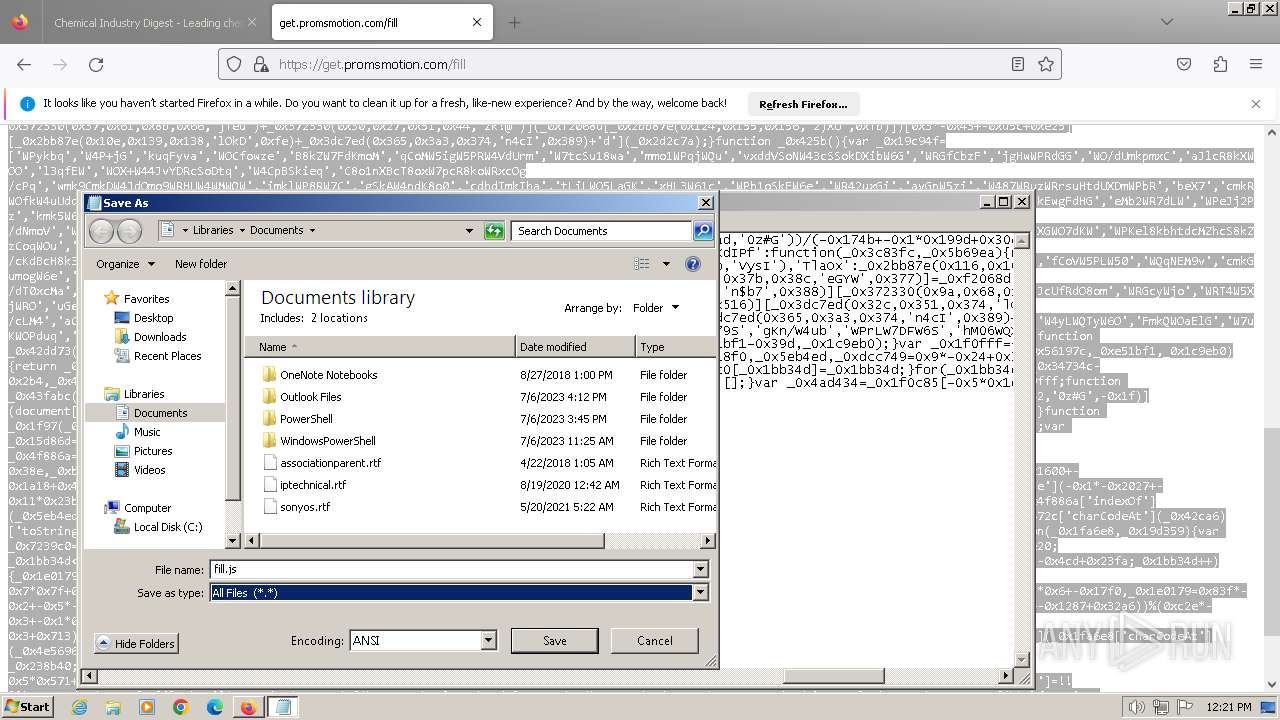This screenshot has height=720, width=1280.
Task: Select Computer in navigation pane
Action: click(x=147, y=508)
